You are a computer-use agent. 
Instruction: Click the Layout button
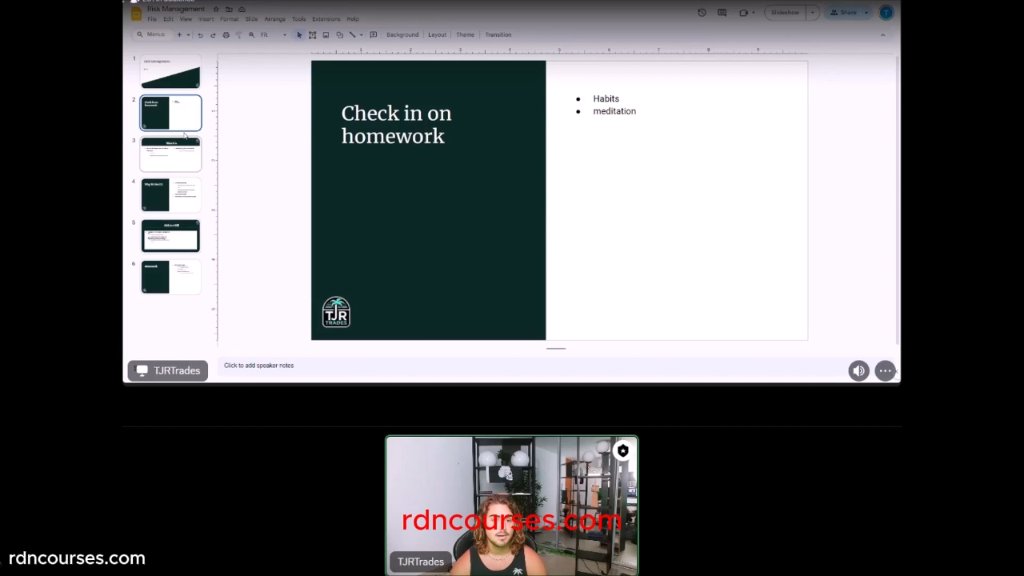[437, 35]
